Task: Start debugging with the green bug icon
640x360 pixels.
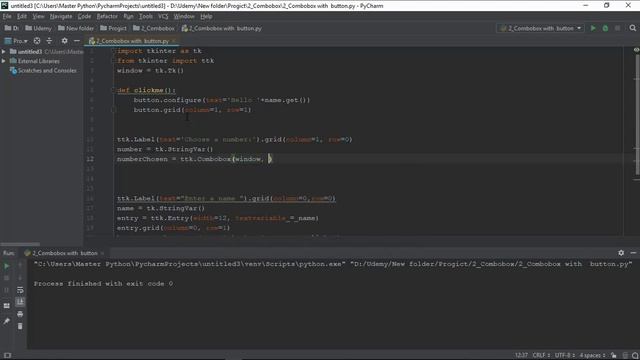Action: (x=605, y=28)
